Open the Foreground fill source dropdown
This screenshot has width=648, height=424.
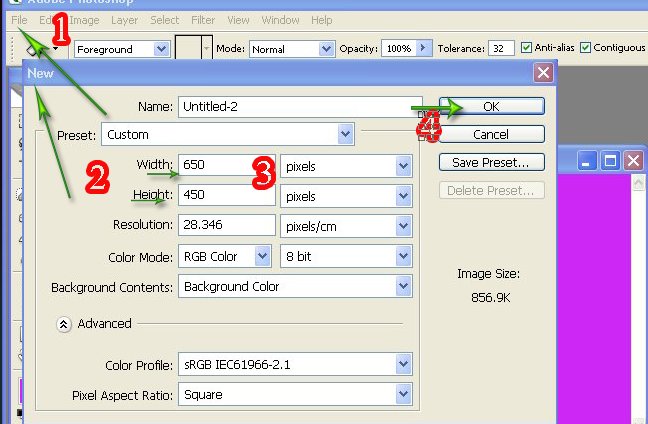pos(122,49)
